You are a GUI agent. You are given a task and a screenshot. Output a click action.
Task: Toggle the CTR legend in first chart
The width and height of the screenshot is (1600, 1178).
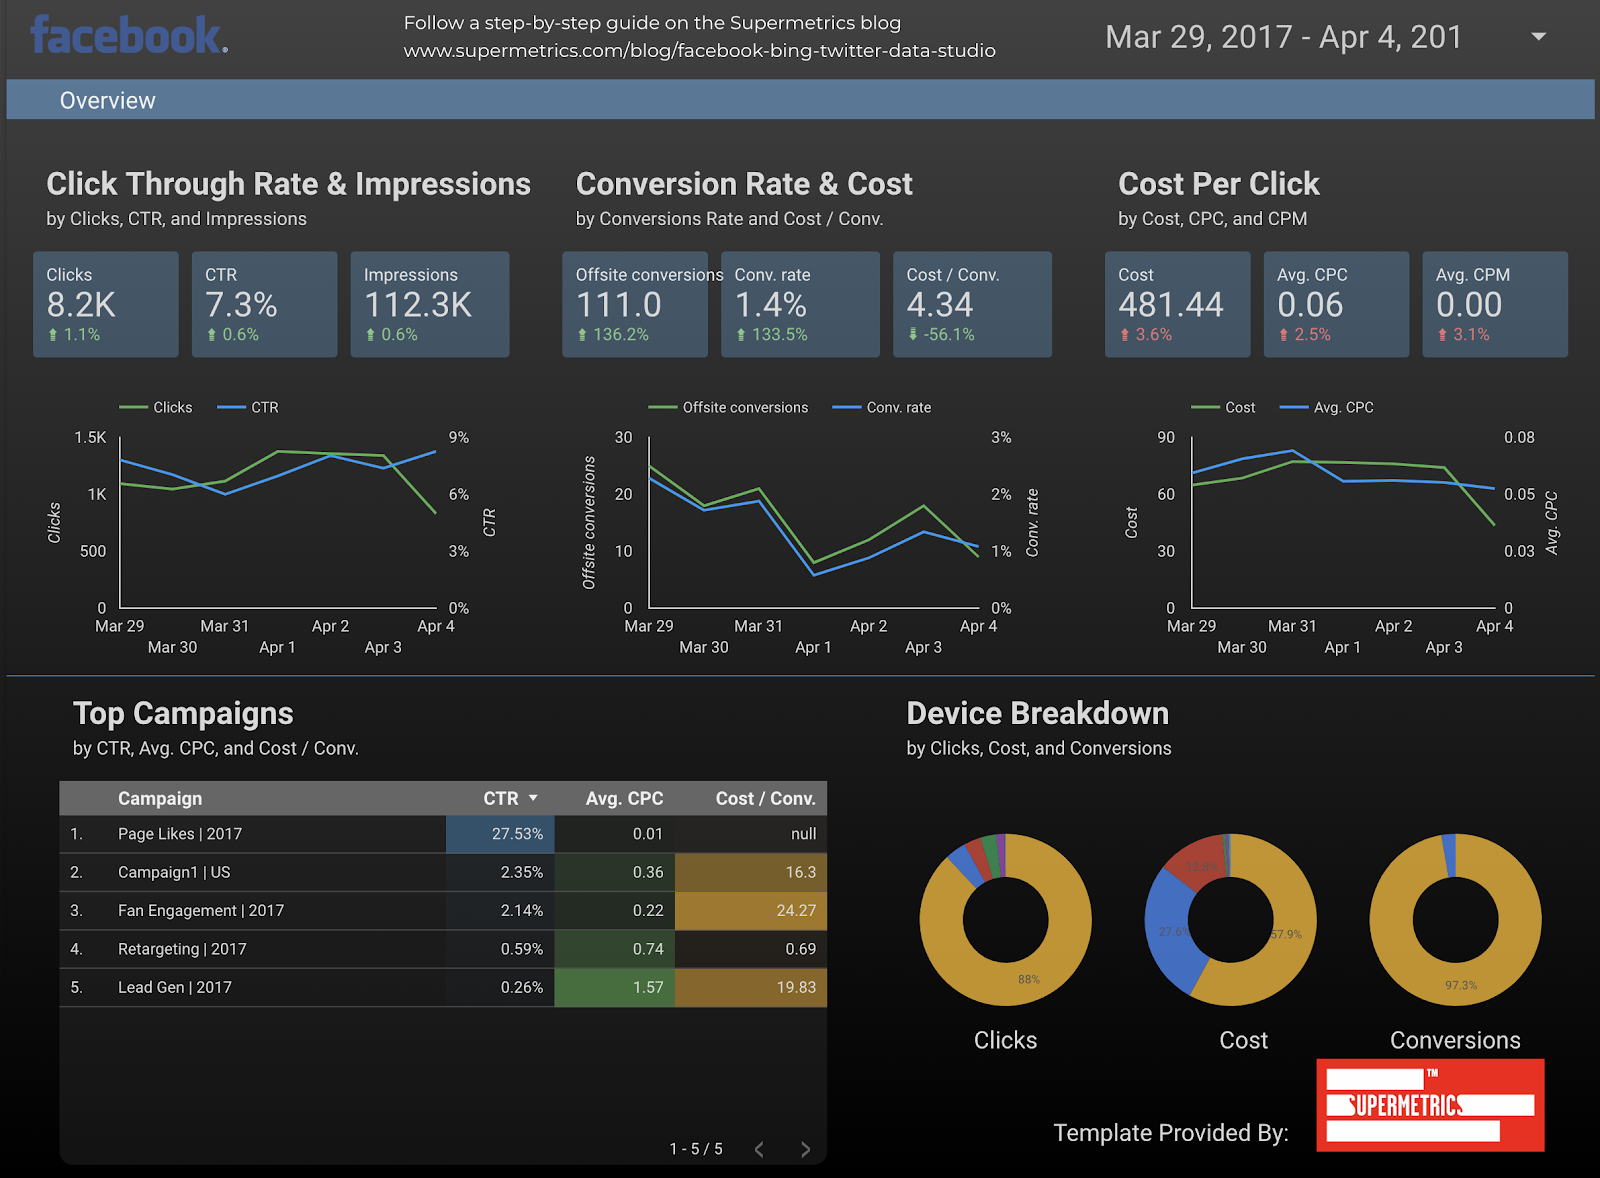[248, 407]
